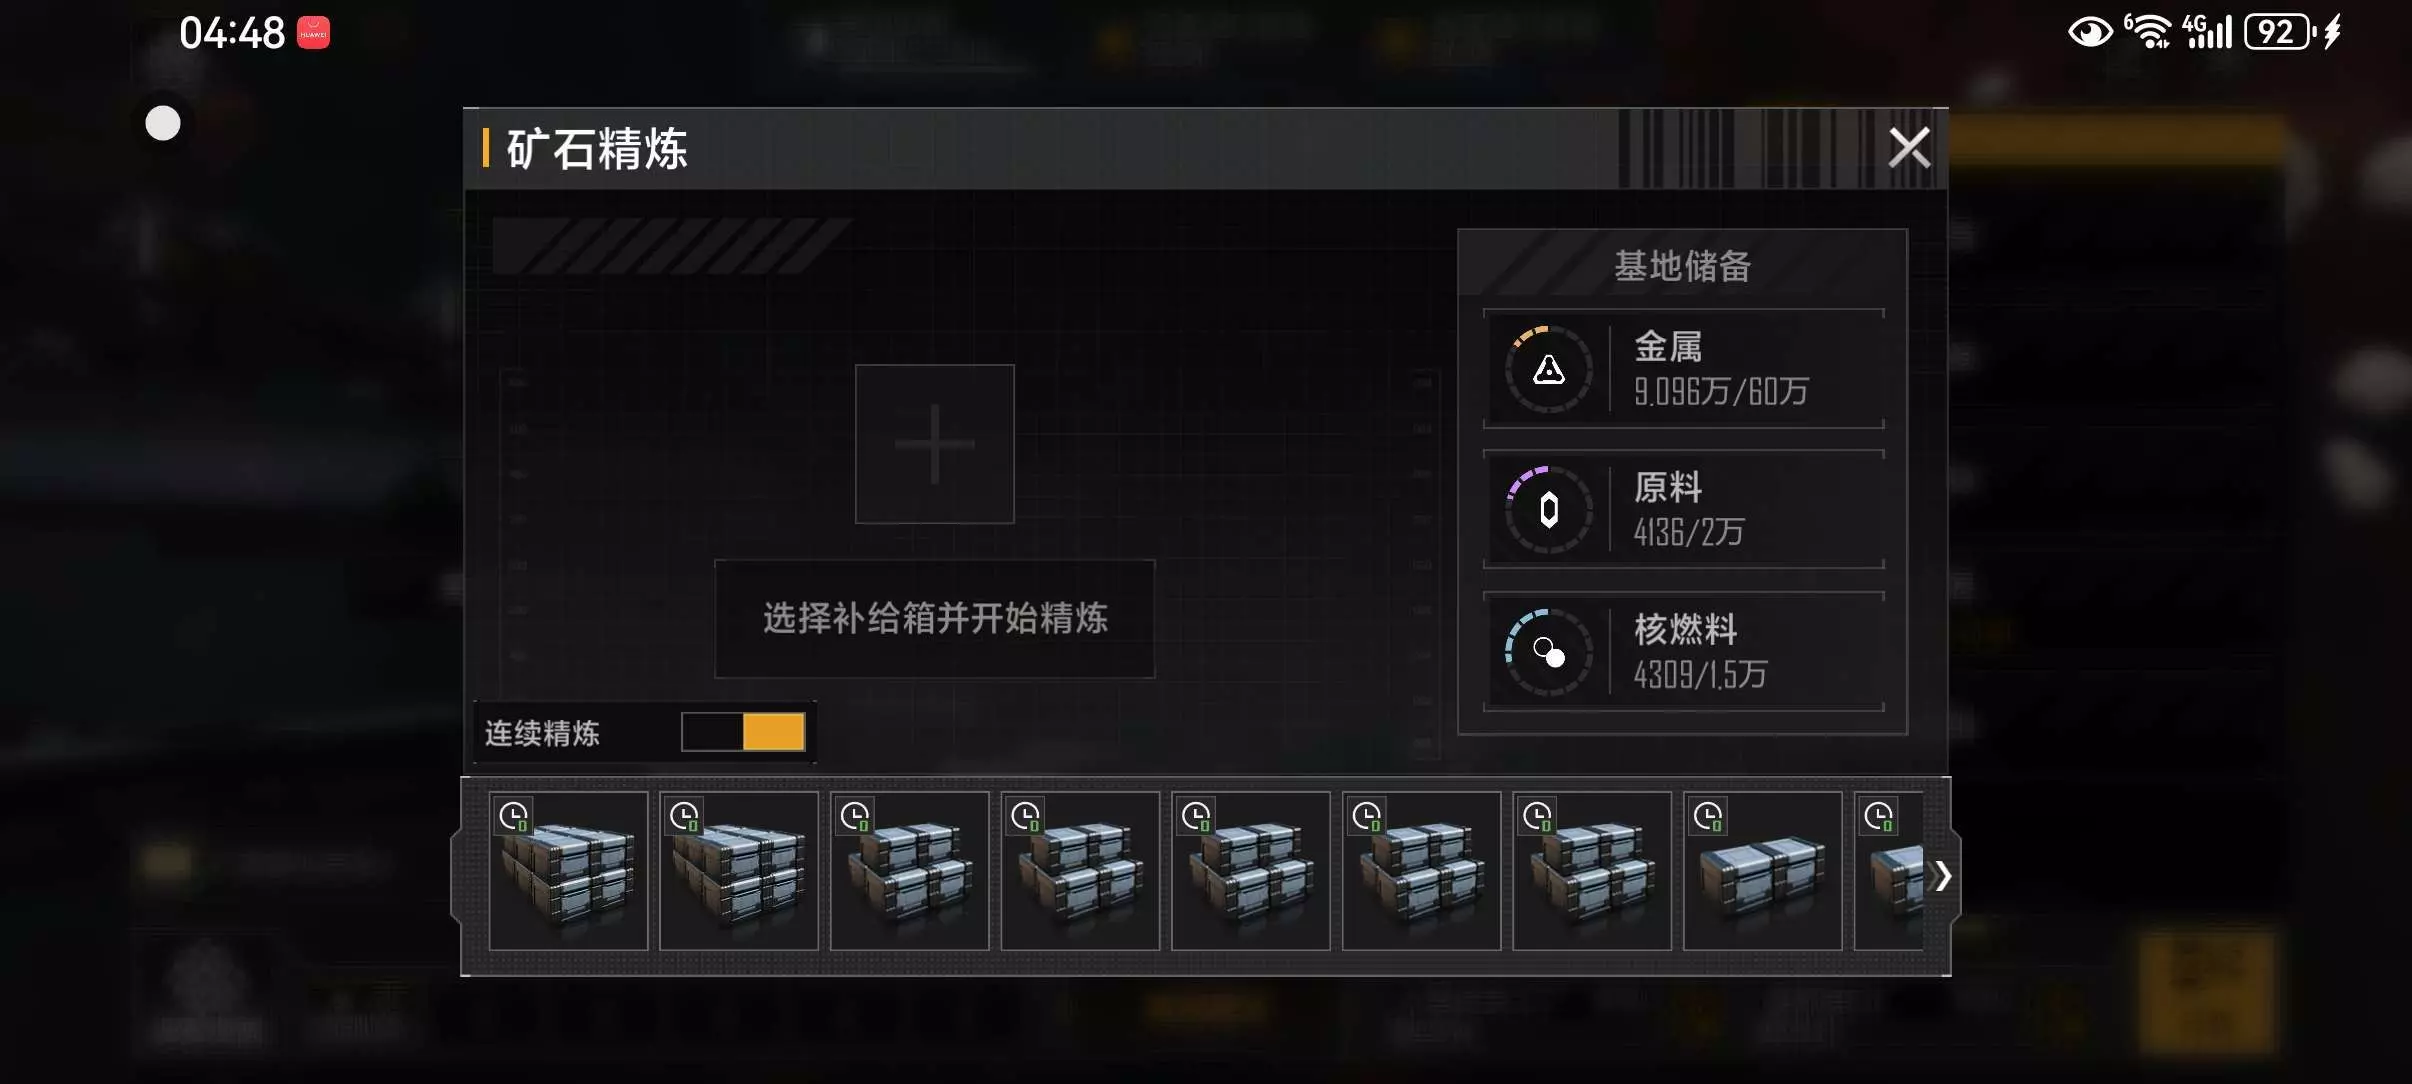Select the single-box eighth crate
Image resolution: width=2412 pixels, height=1084 pixels.
(1763, 871)
